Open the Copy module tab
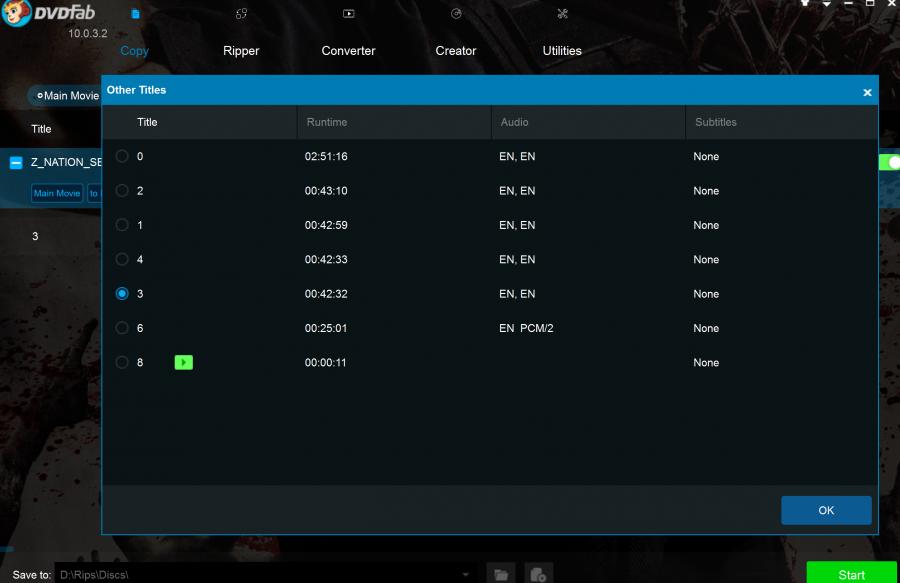900x583 pixels. coord(134,50)
